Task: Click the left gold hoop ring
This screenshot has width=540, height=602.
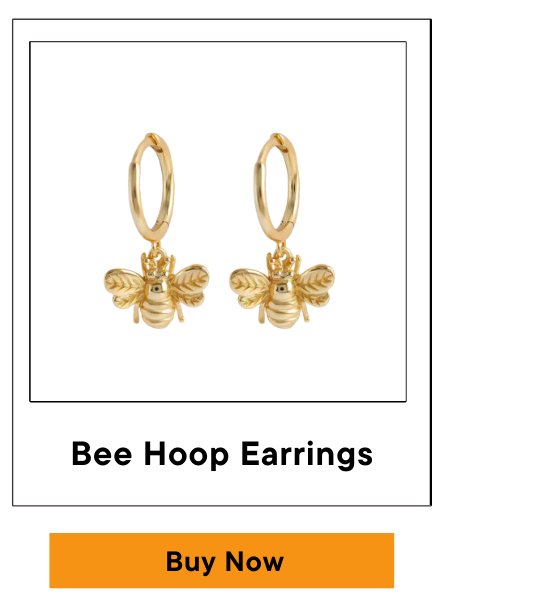Action: (x=151, y=187)
